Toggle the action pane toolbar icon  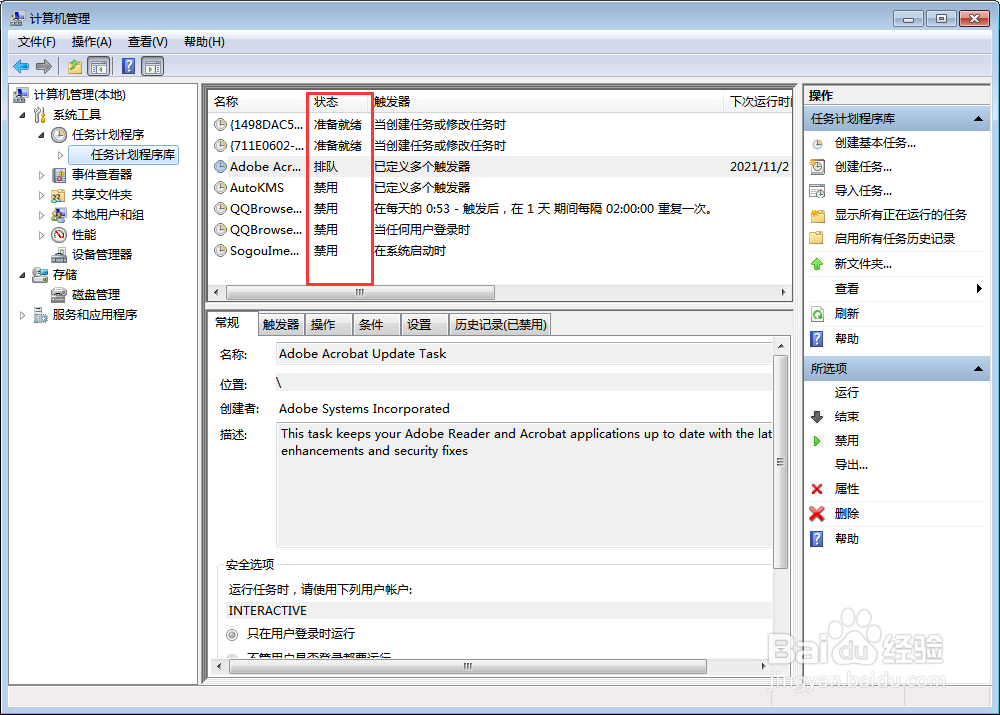coord(153,66)
